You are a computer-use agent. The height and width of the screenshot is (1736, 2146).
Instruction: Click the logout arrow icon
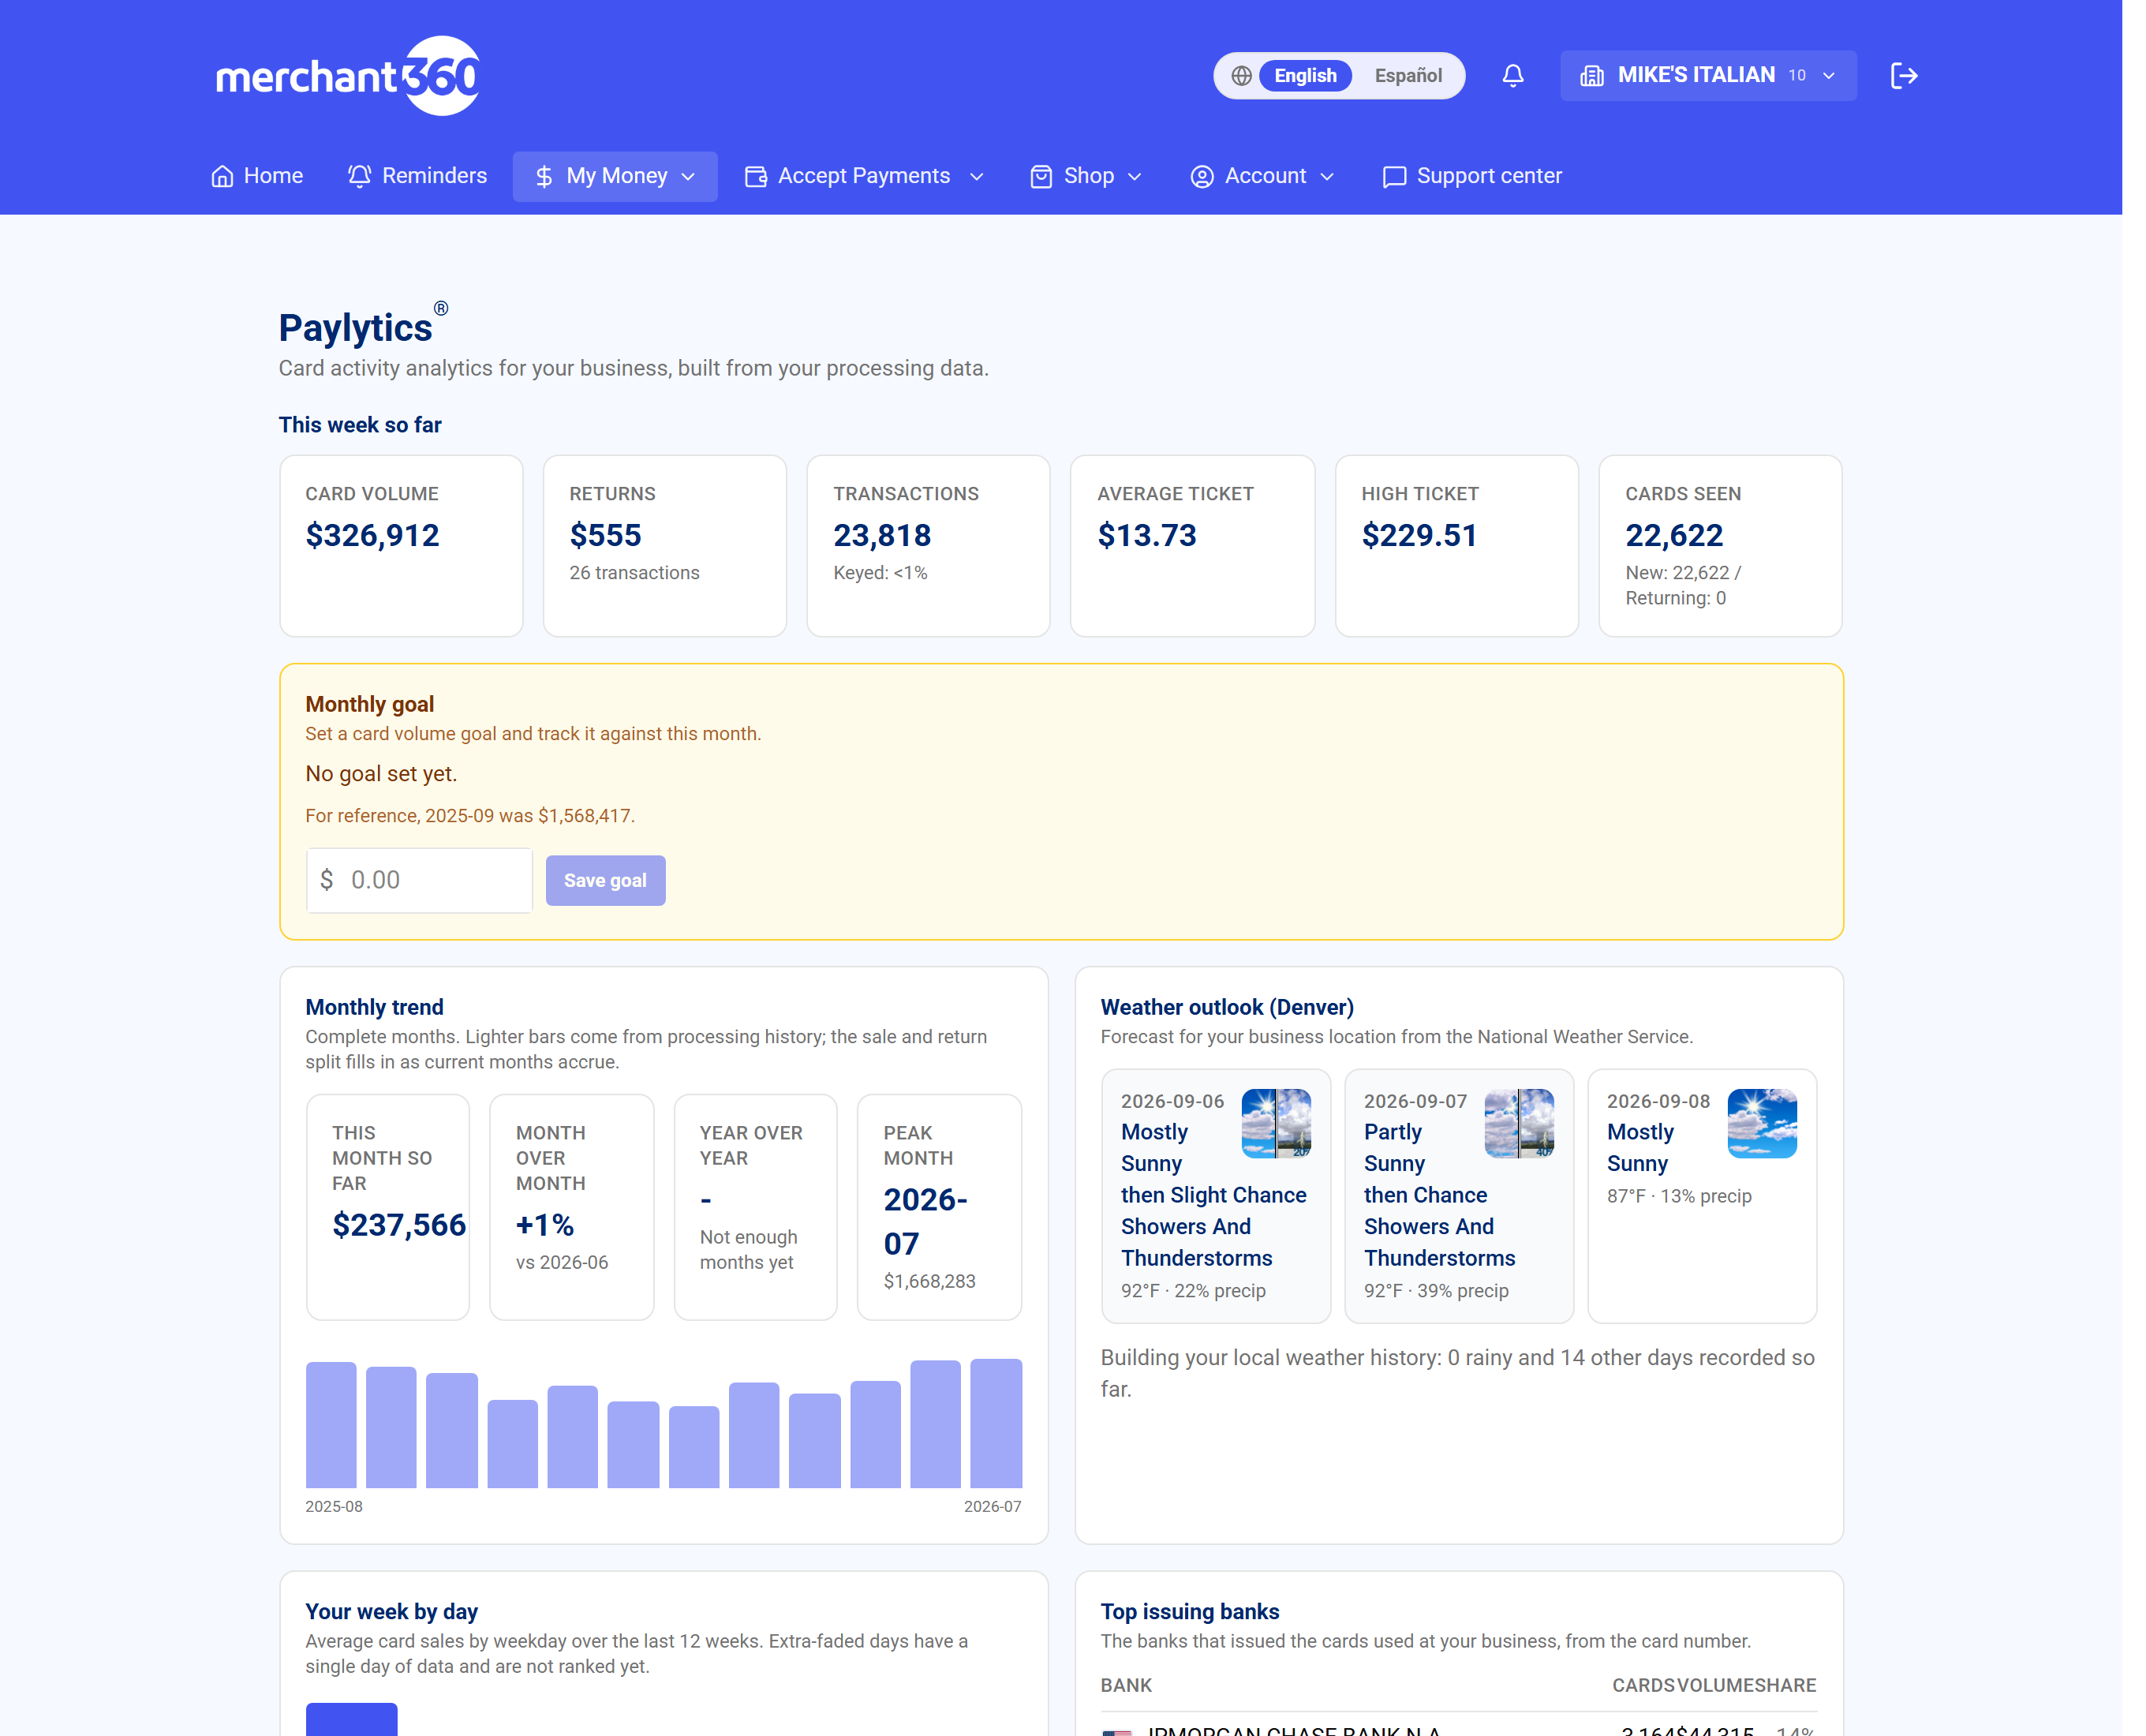click(x=1904, y=76)
